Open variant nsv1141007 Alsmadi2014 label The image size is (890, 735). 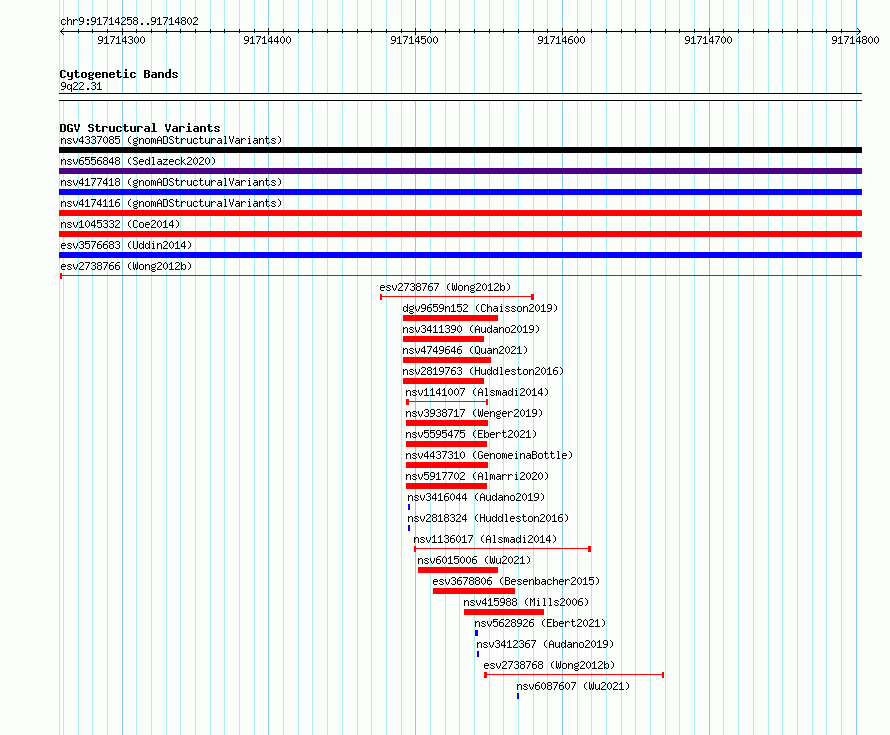(x=477, y=392)
